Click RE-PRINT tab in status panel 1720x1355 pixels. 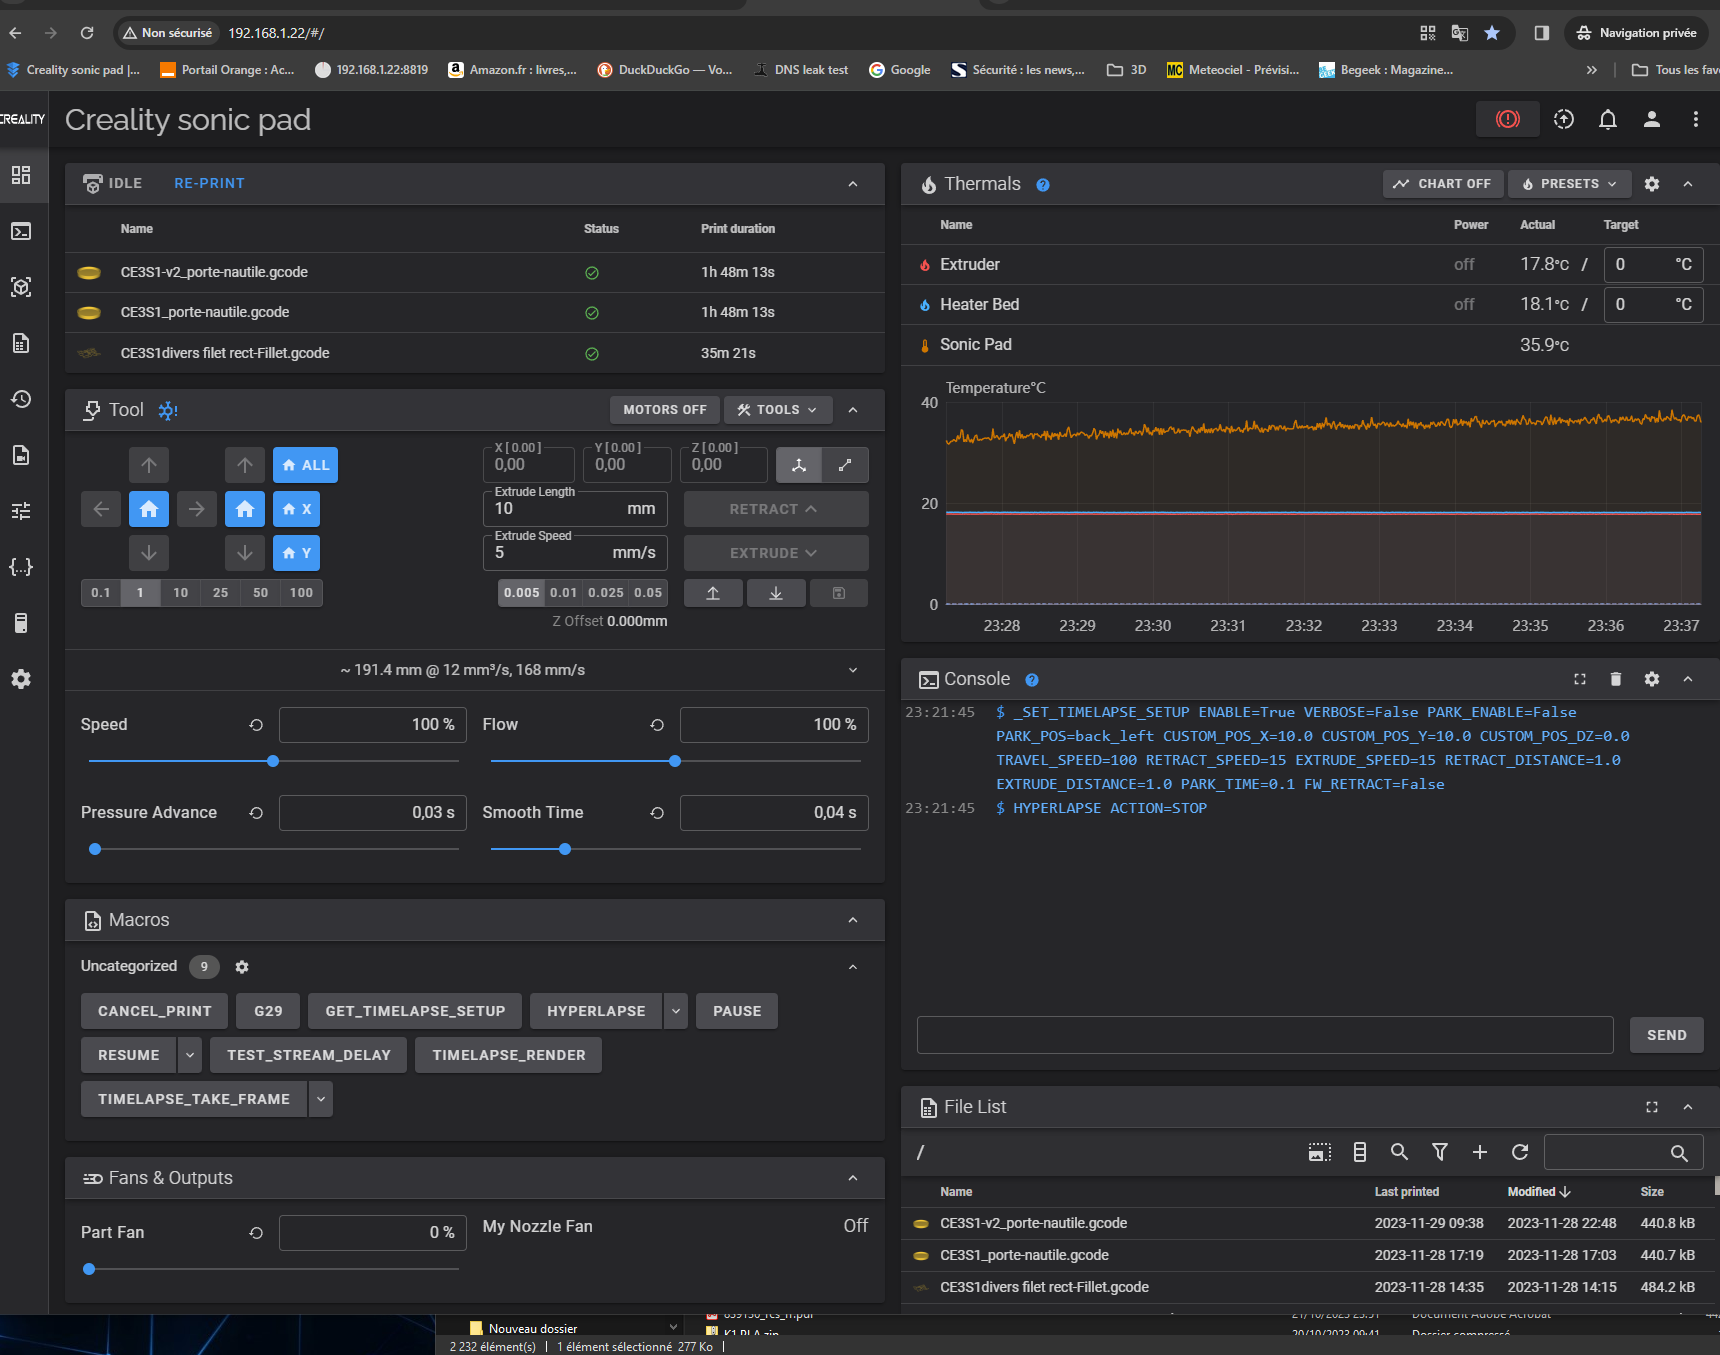[209, 183]
